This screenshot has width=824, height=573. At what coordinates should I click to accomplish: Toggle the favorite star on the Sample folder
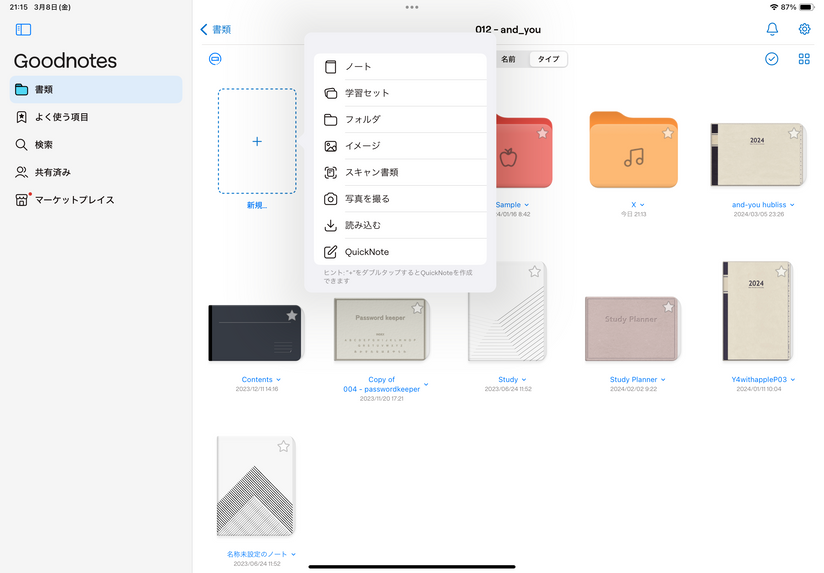pyautogui.click(x=542, y=134)
